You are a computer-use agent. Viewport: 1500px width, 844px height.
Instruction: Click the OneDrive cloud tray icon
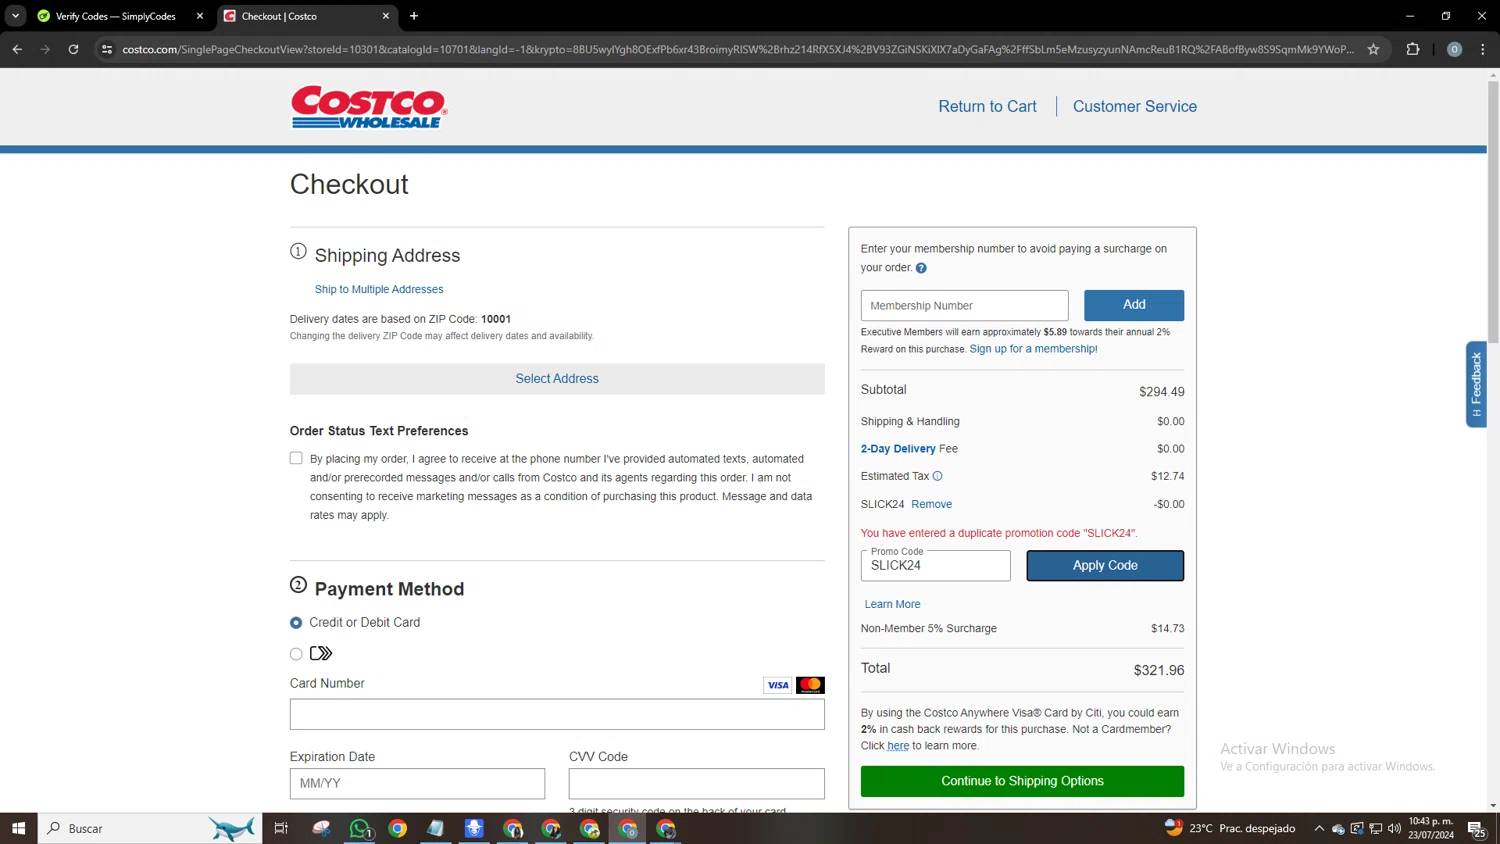(1338, 828)
